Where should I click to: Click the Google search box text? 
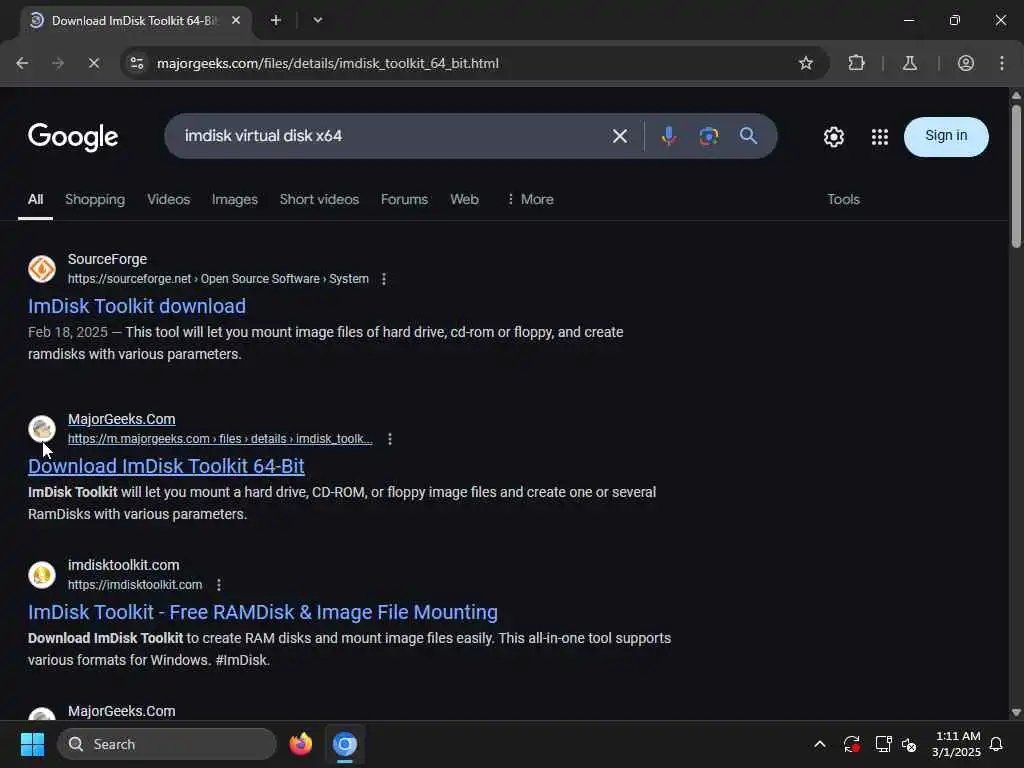tap(263, 136)
